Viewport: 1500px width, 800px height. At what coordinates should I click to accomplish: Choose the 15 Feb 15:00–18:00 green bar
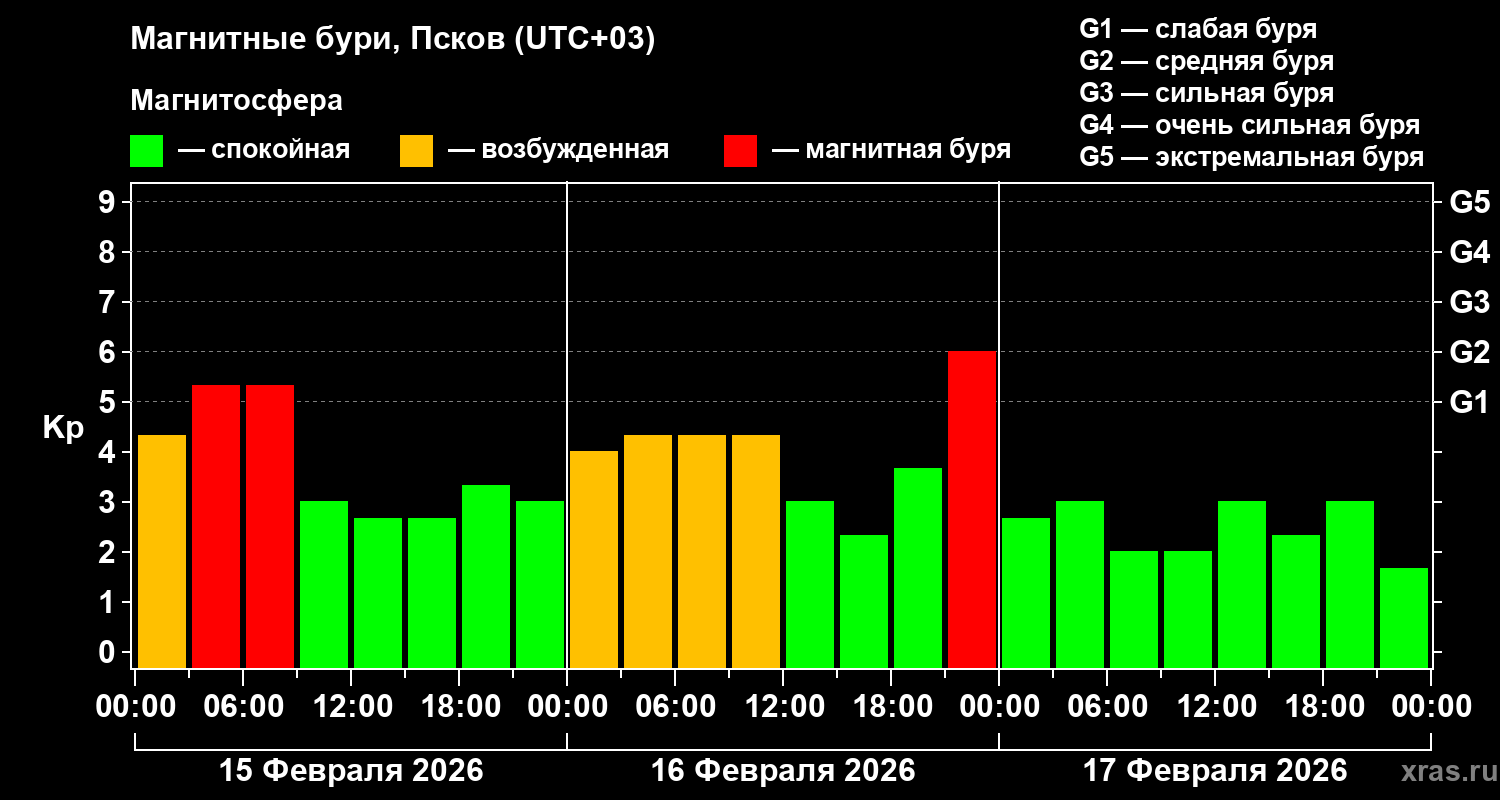432,592
